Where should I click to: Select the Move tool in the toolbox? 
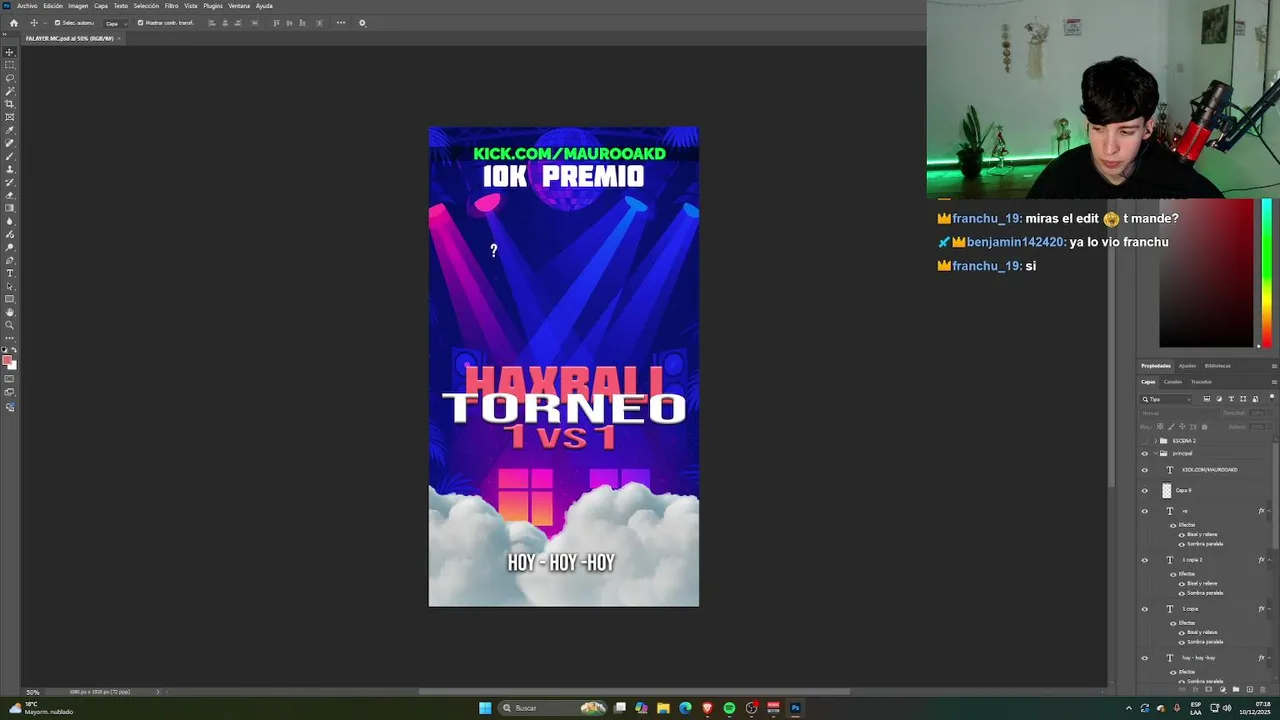10,52
